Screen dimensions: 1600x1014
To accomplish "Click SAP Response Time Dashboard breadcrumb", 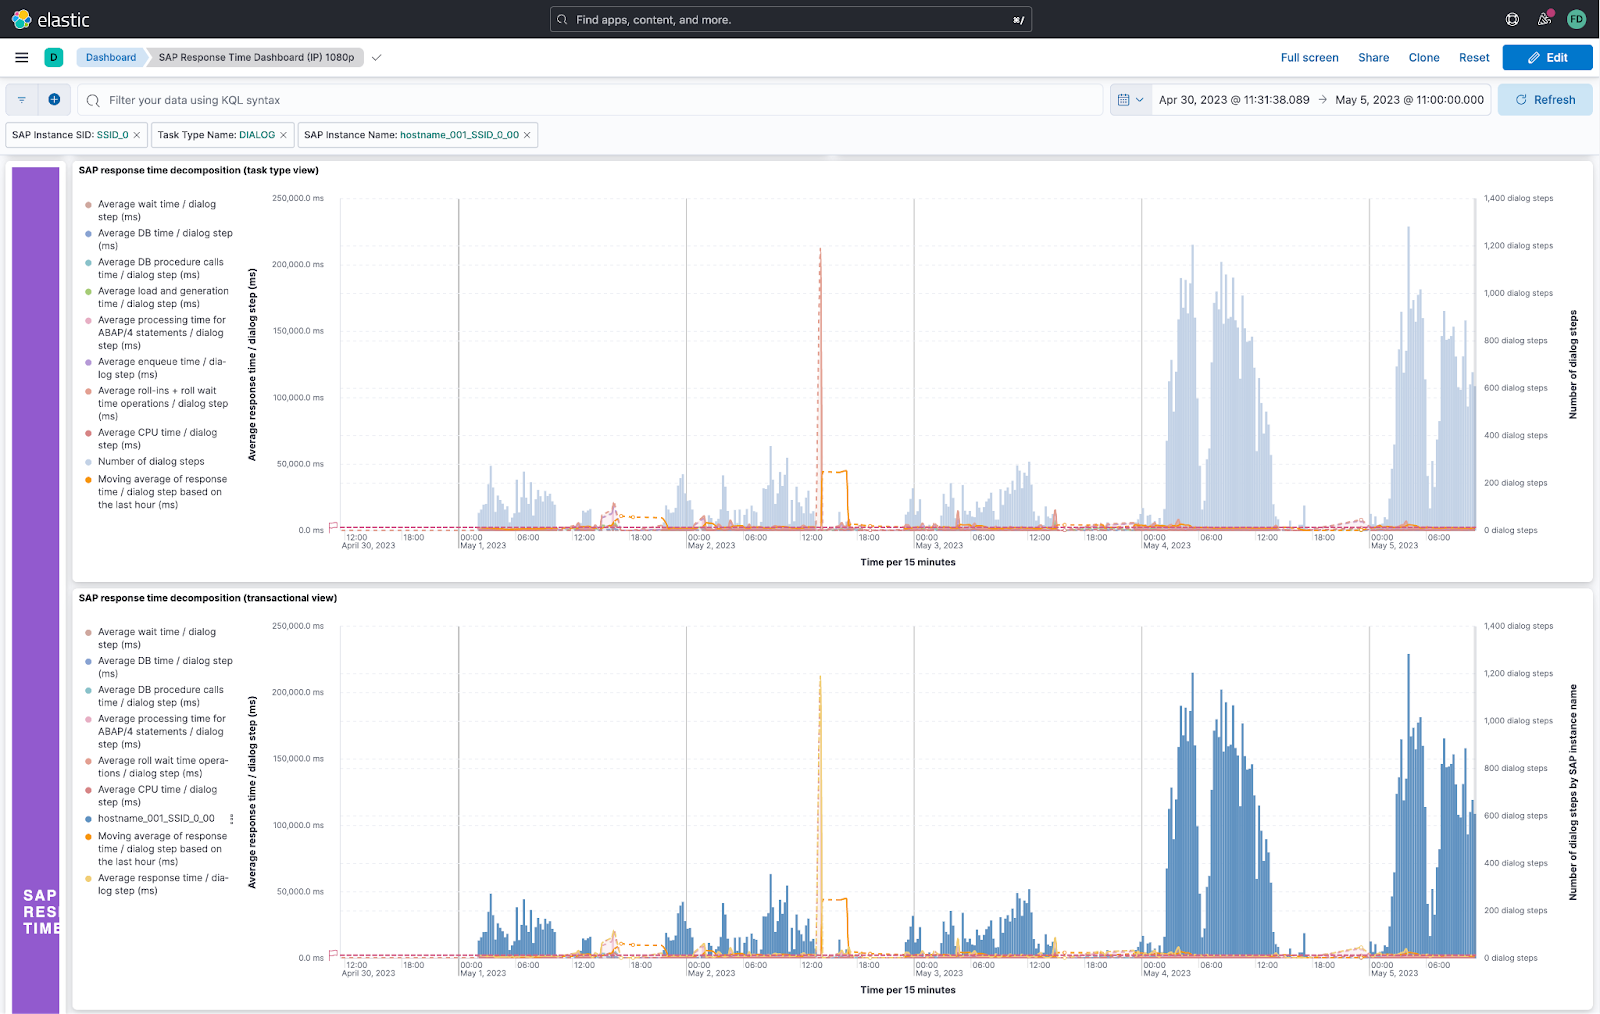I will (256, 57).
